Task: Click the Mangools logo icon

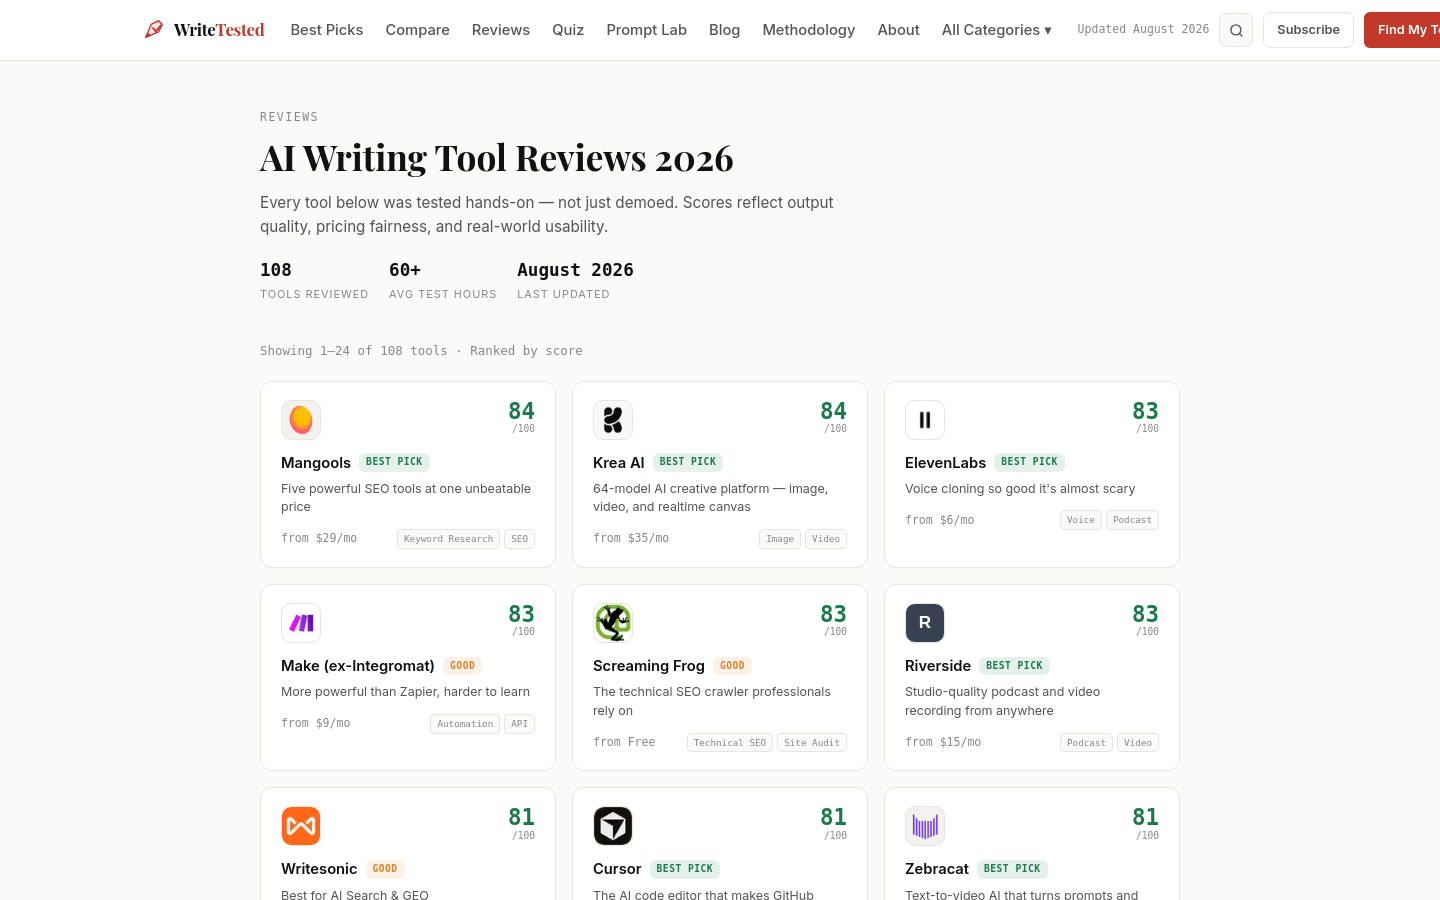Action: point(301,420)
